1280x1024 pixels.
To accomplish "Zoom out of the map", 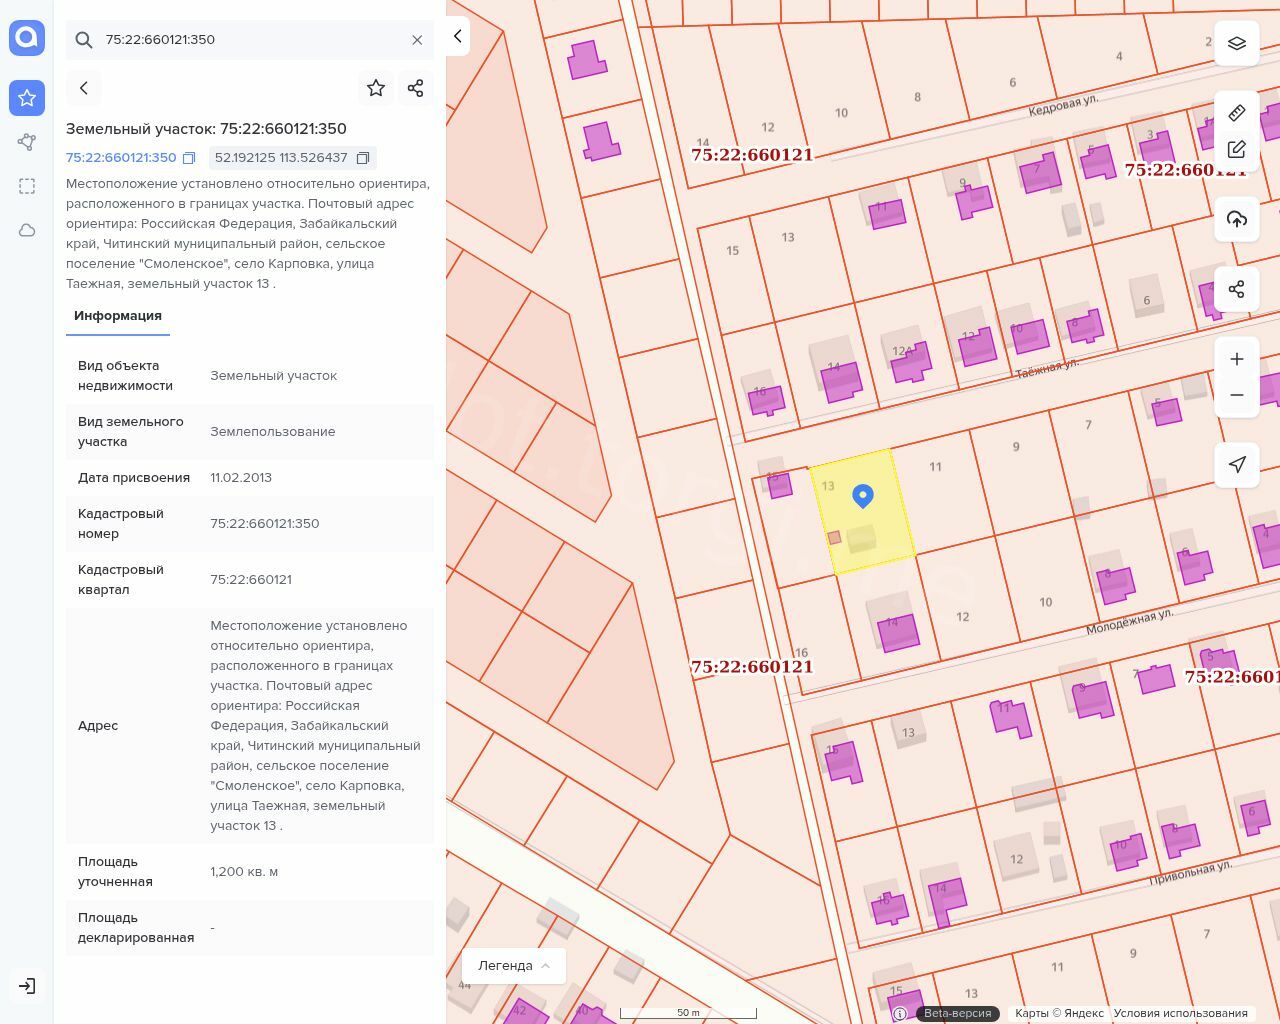I will [x=1237, y=395].
